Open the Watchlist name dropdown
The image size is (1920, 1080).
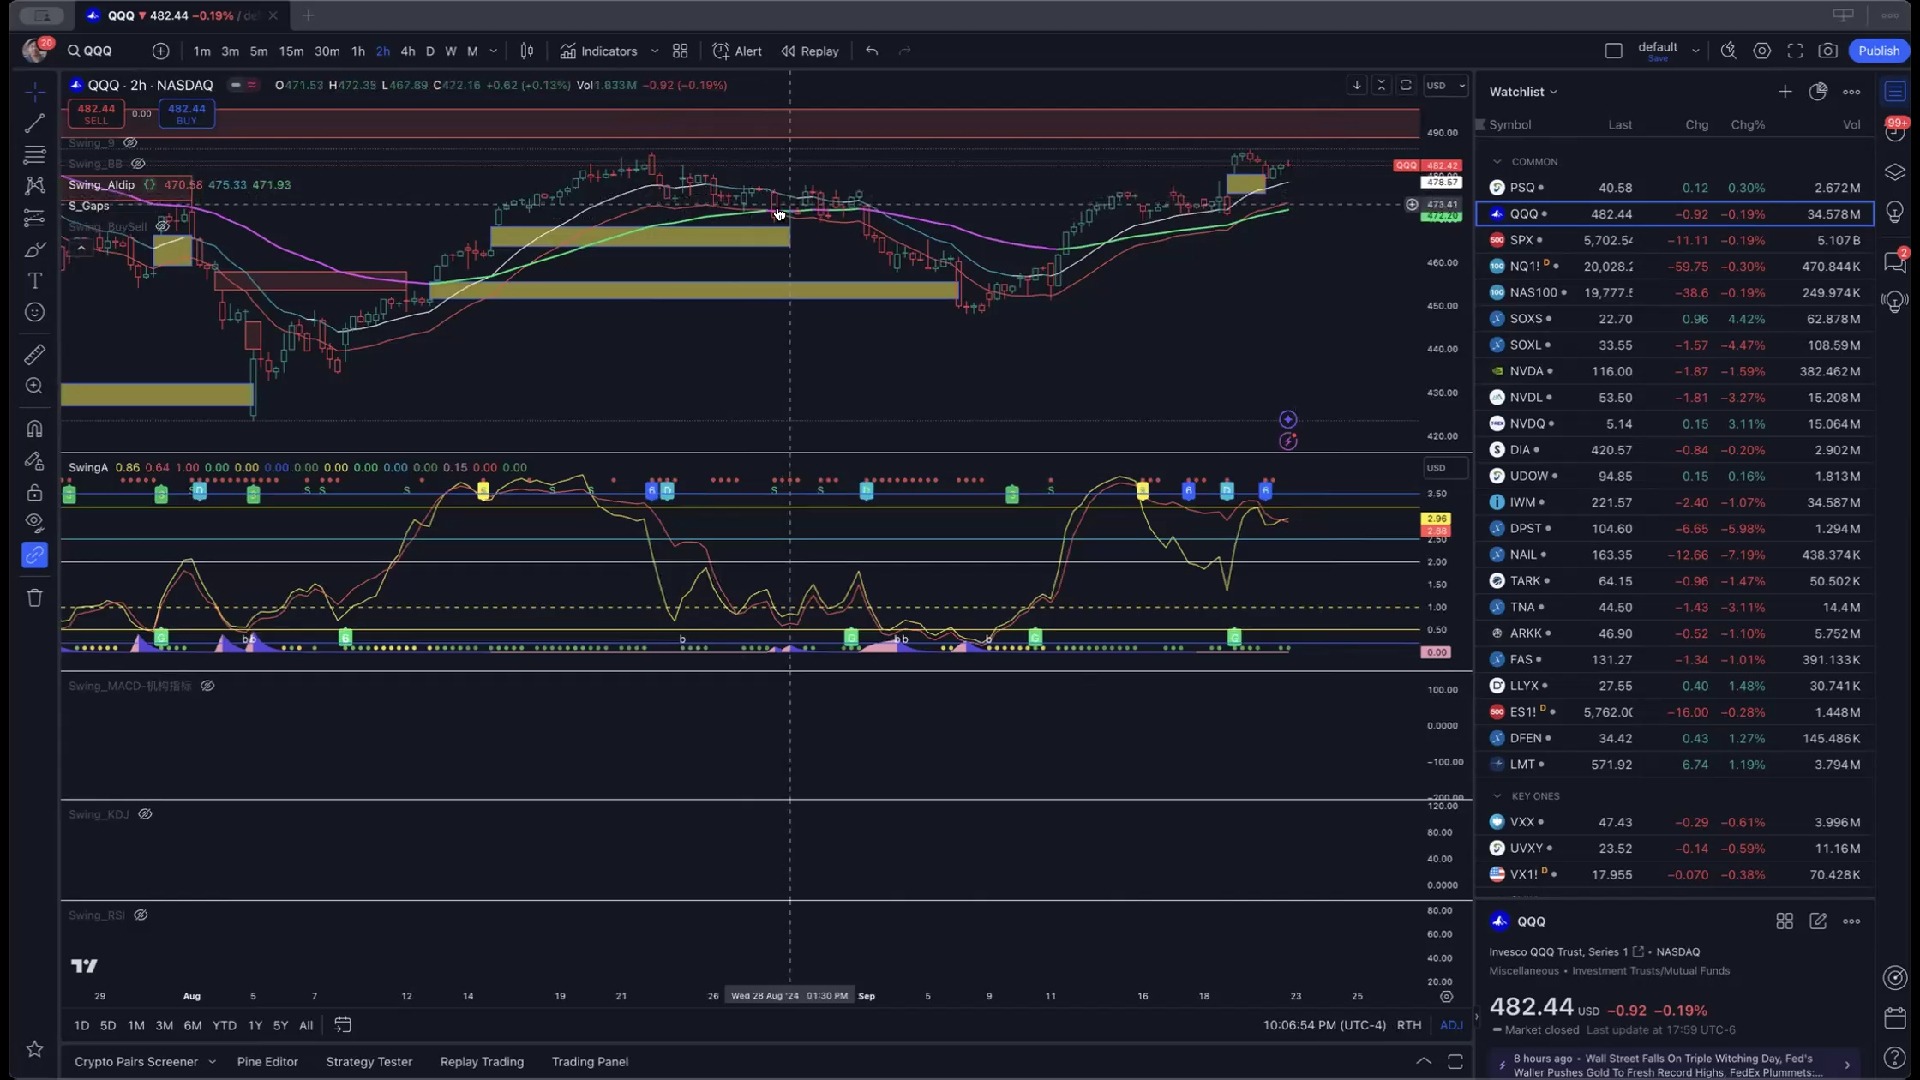[x=1523, y=92]
